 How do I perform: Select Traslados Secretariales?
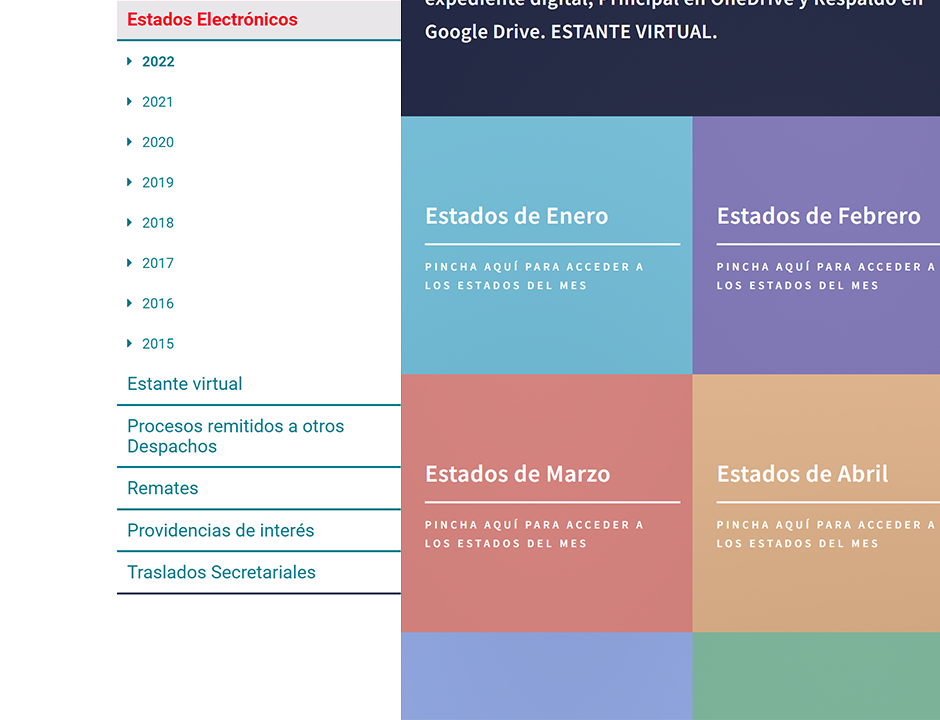pos(221,573)
